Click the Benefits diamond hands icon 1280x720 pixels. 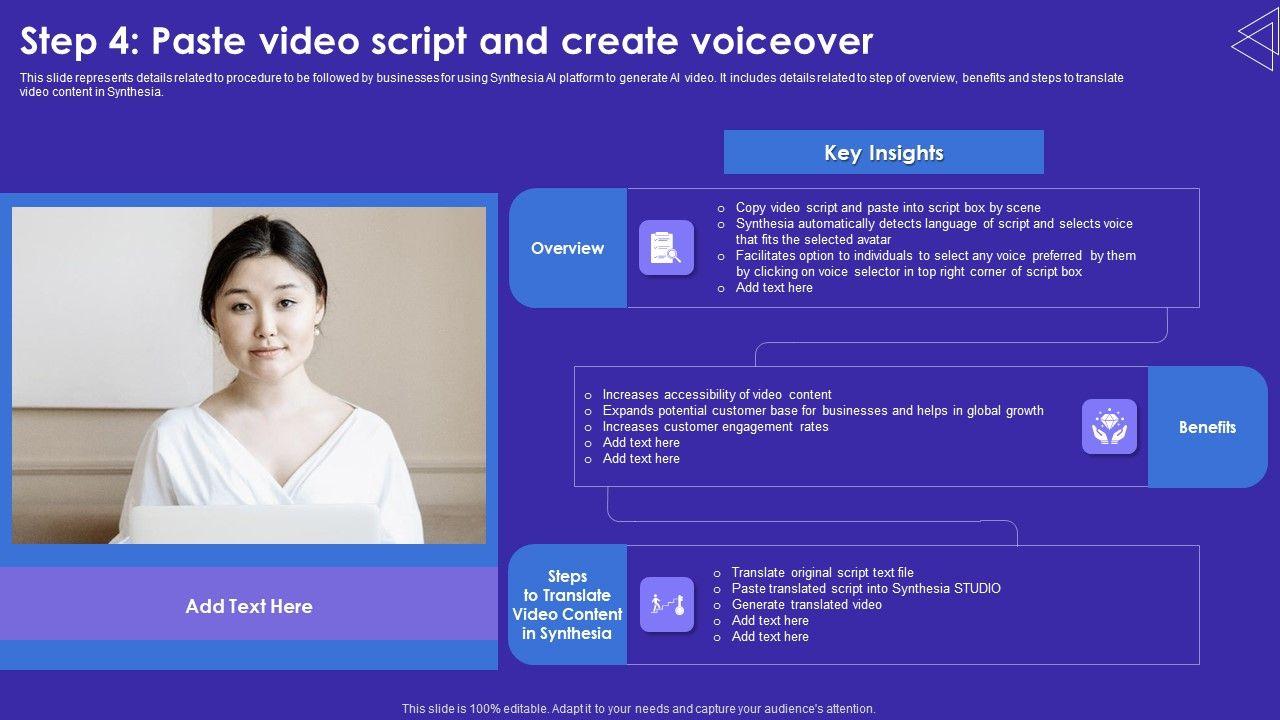1109,427
